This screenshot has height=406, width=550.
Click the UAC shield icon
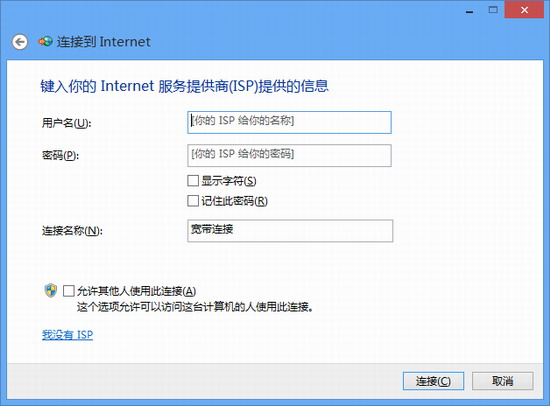pyautogui.click(x=51, y=291)
